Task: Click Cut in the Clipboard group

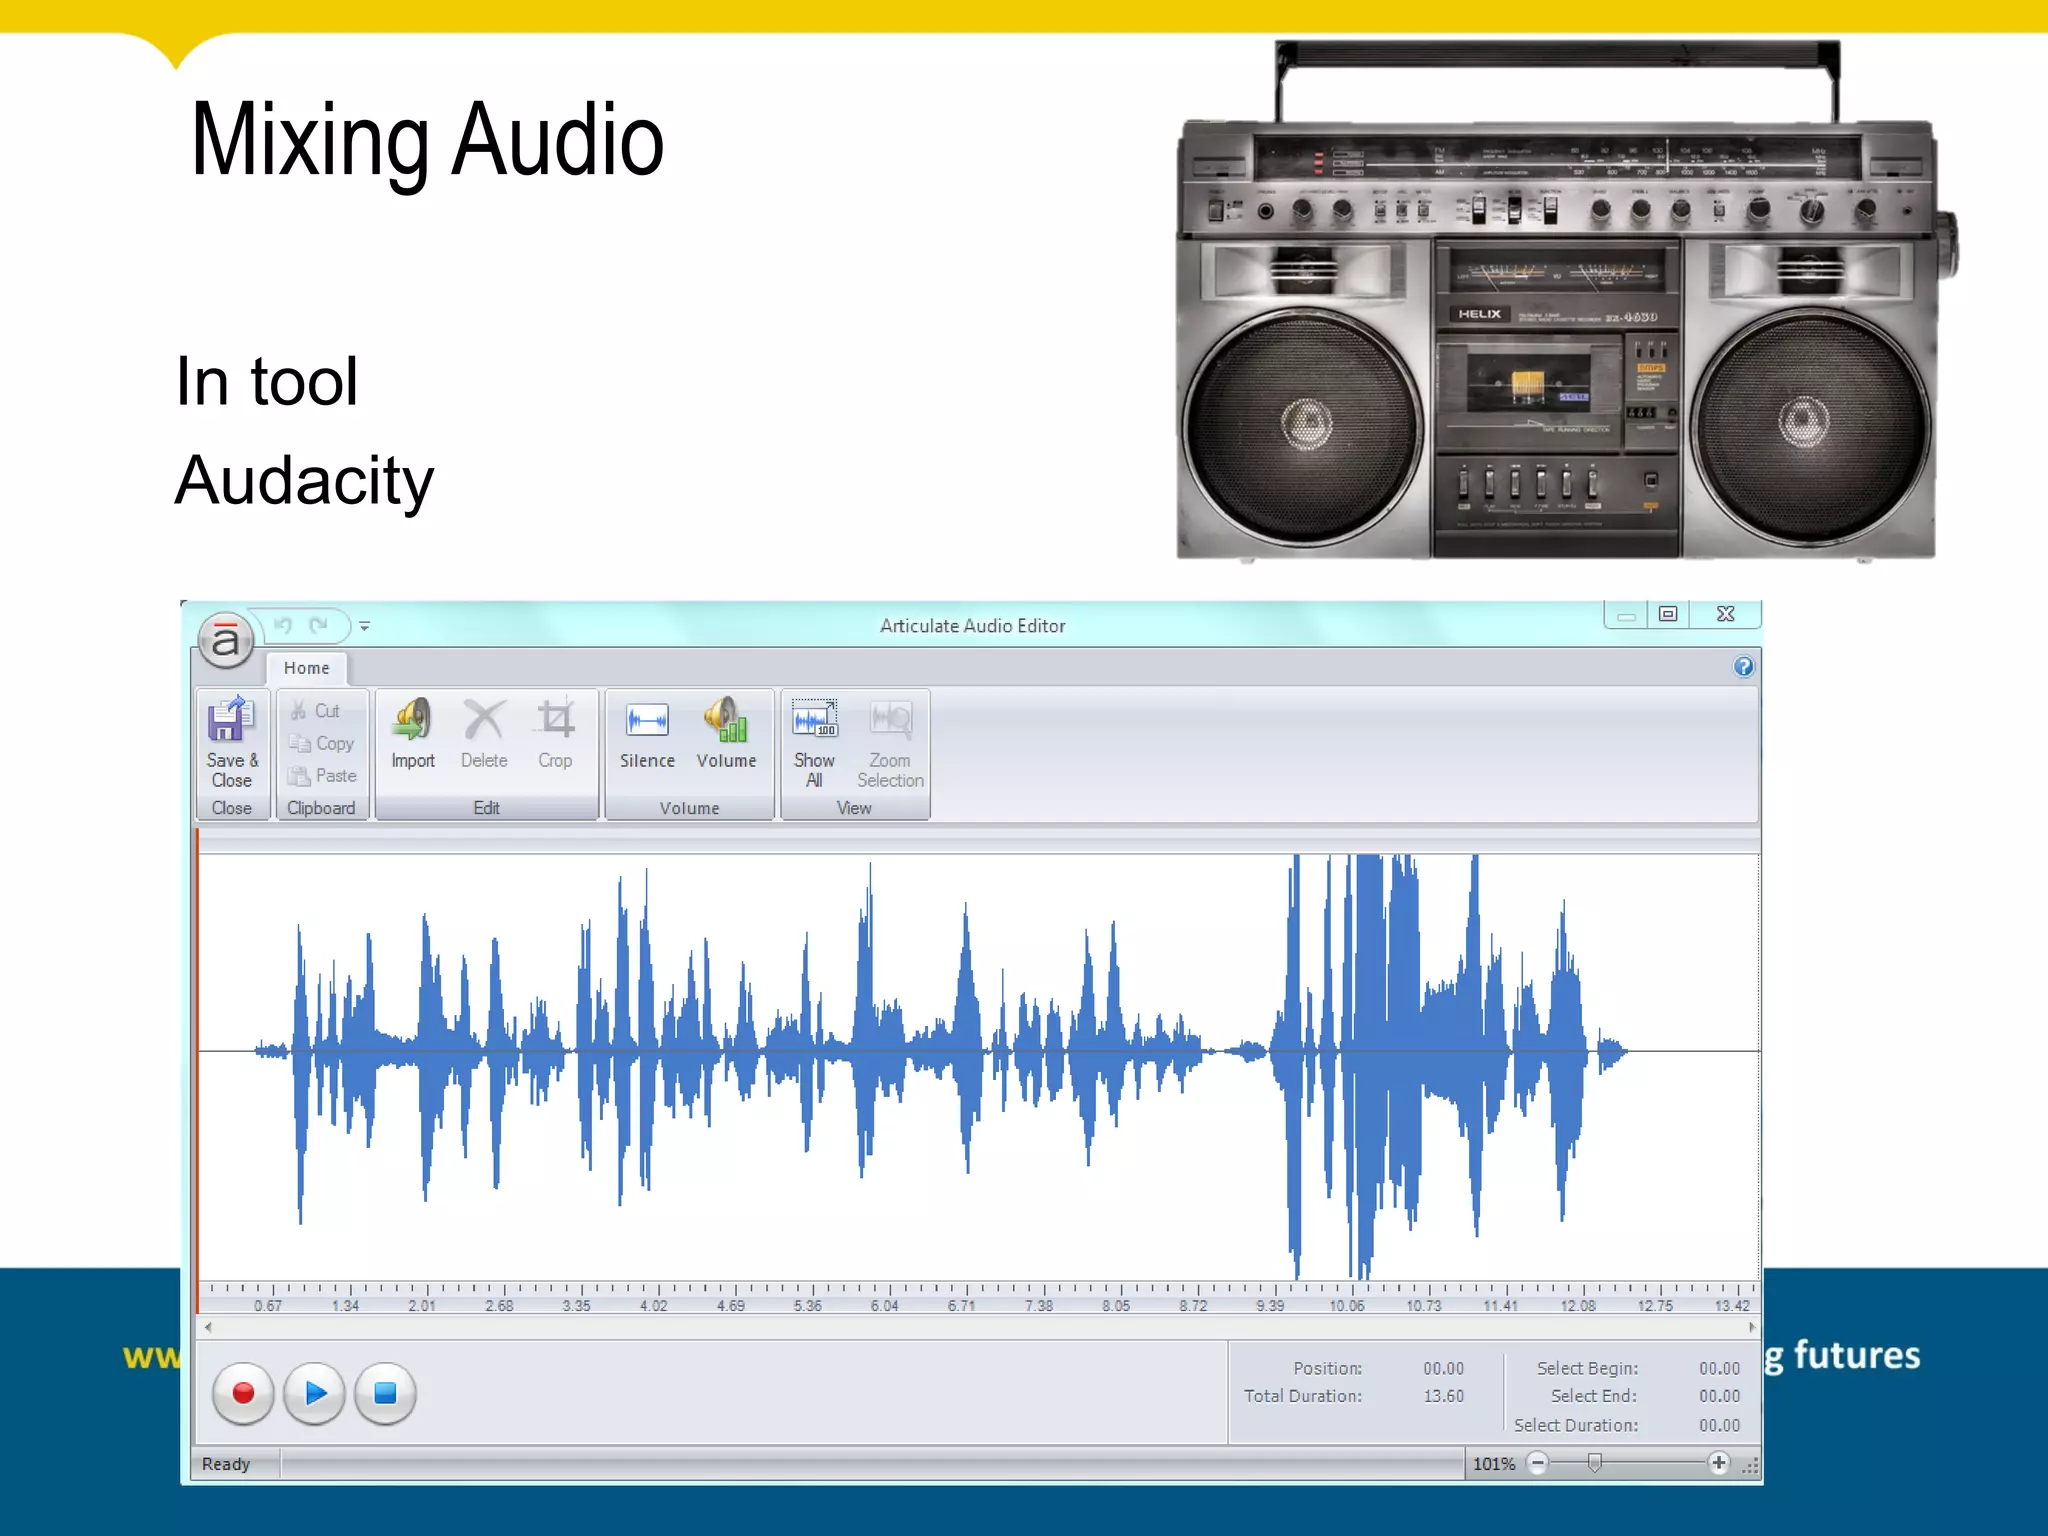Action: [x=316, y=711]
